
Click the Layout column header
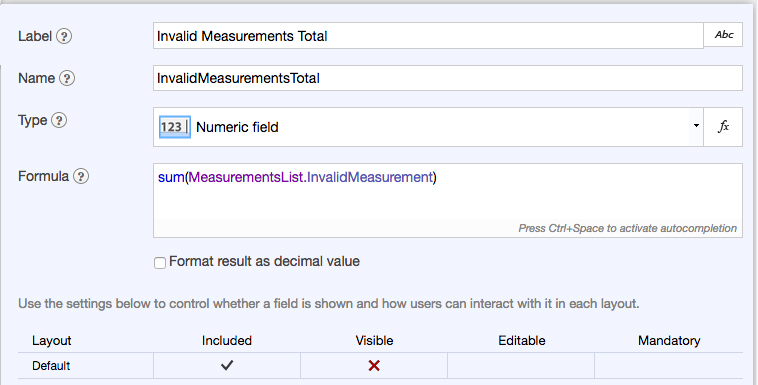point(52,341)
